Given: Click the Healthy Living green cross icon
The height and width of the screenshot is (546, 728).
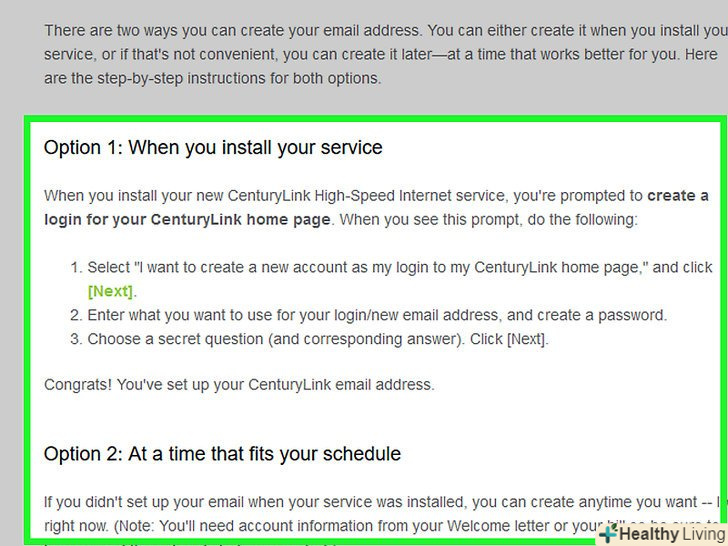Looking at the screenshot, I should coord(607,534).
